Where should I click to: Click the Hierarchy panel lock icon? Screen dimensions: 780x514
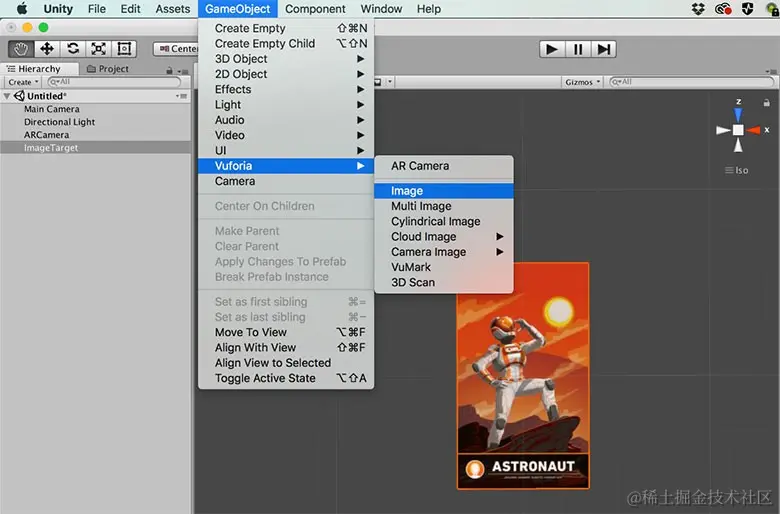(169, 71)
